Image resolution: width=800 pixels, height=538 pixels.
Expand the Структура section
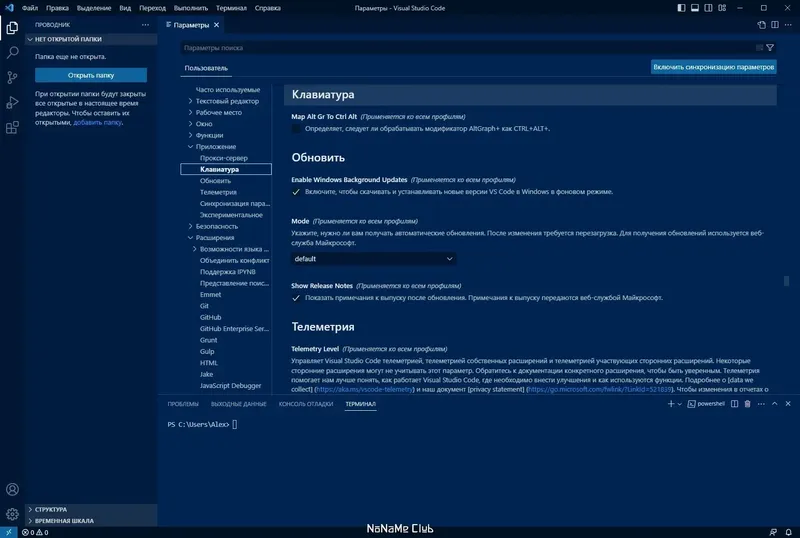click(91, 509)
